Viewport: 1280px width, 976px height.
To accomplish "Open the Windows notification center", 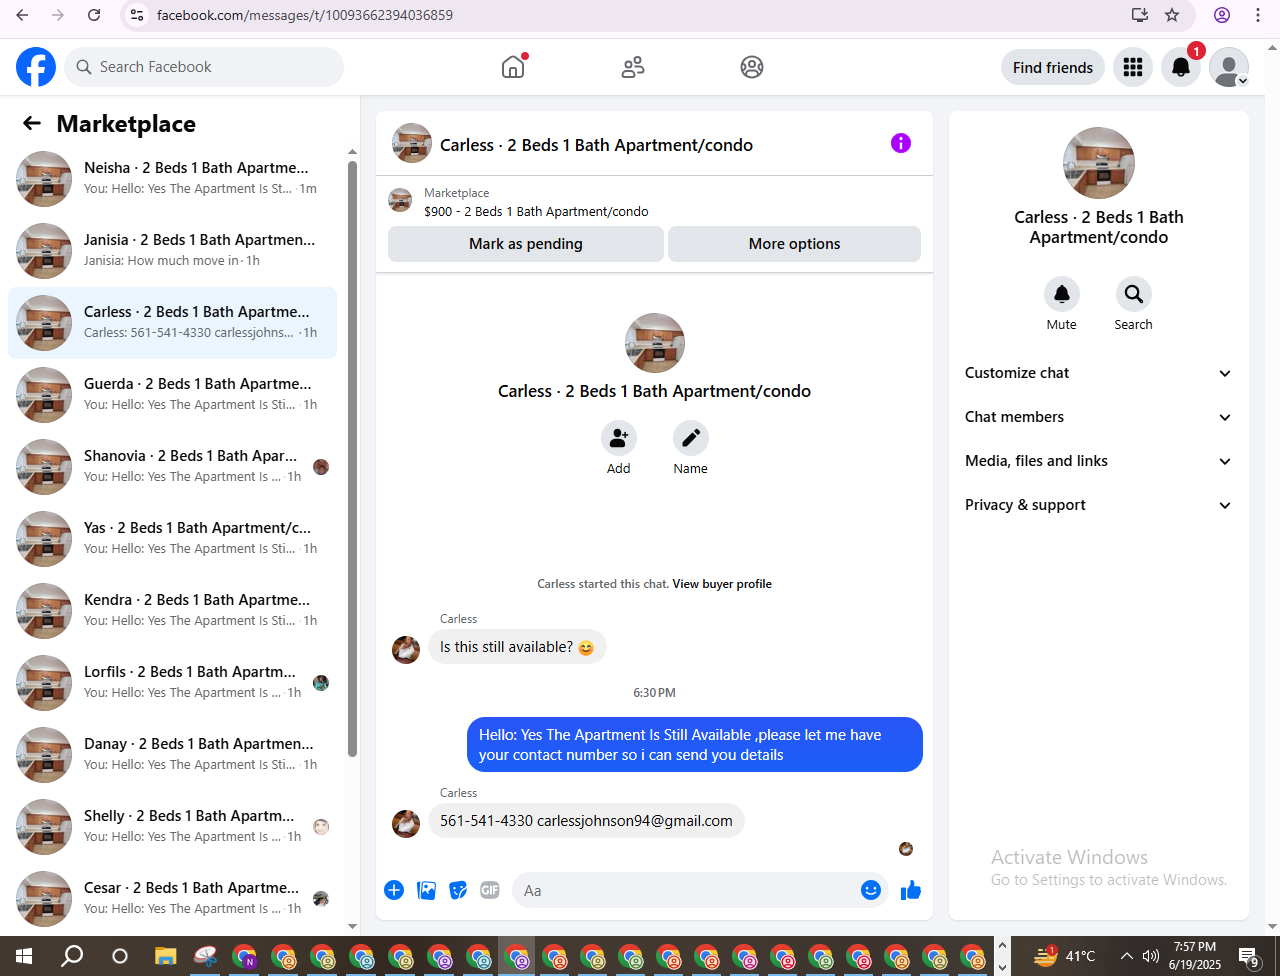I will click(x=1248, y=957).
